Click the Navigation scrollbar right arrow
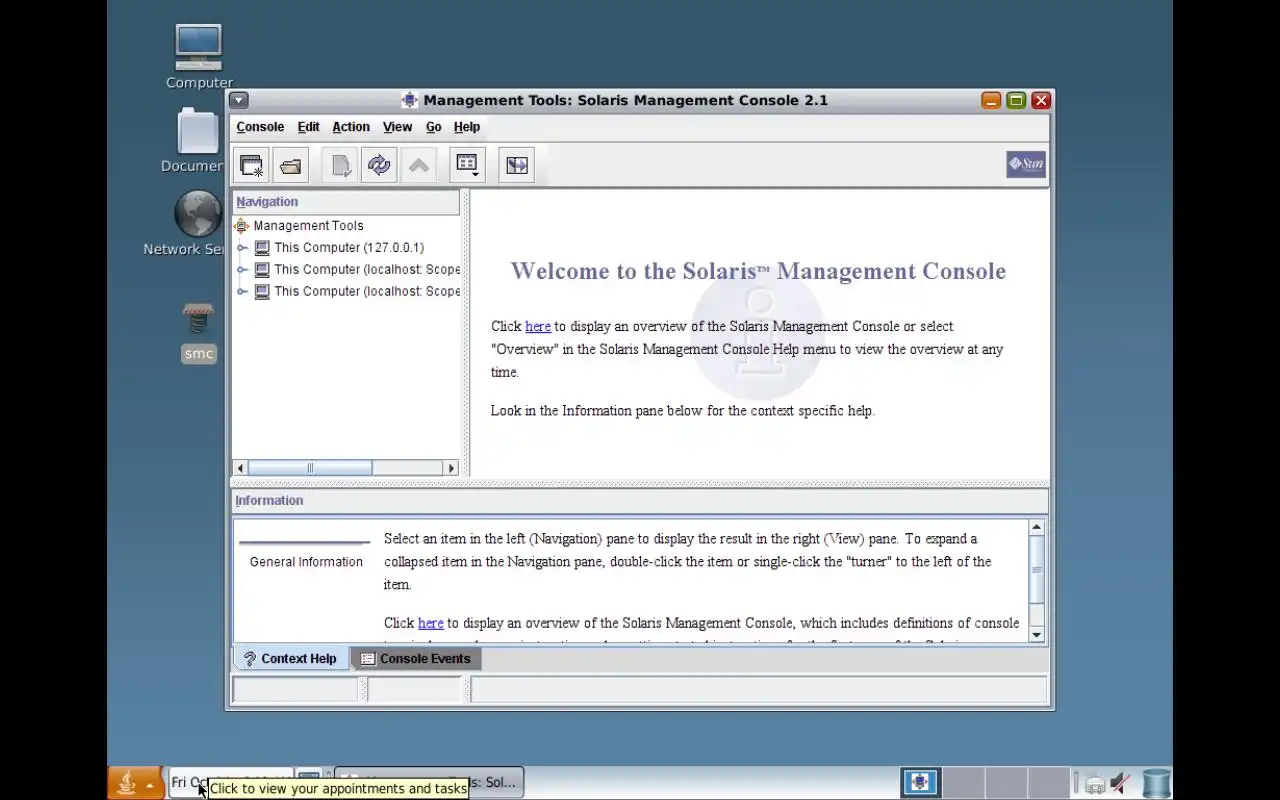Screen dimensions: 1280x800 click(451, 468)
